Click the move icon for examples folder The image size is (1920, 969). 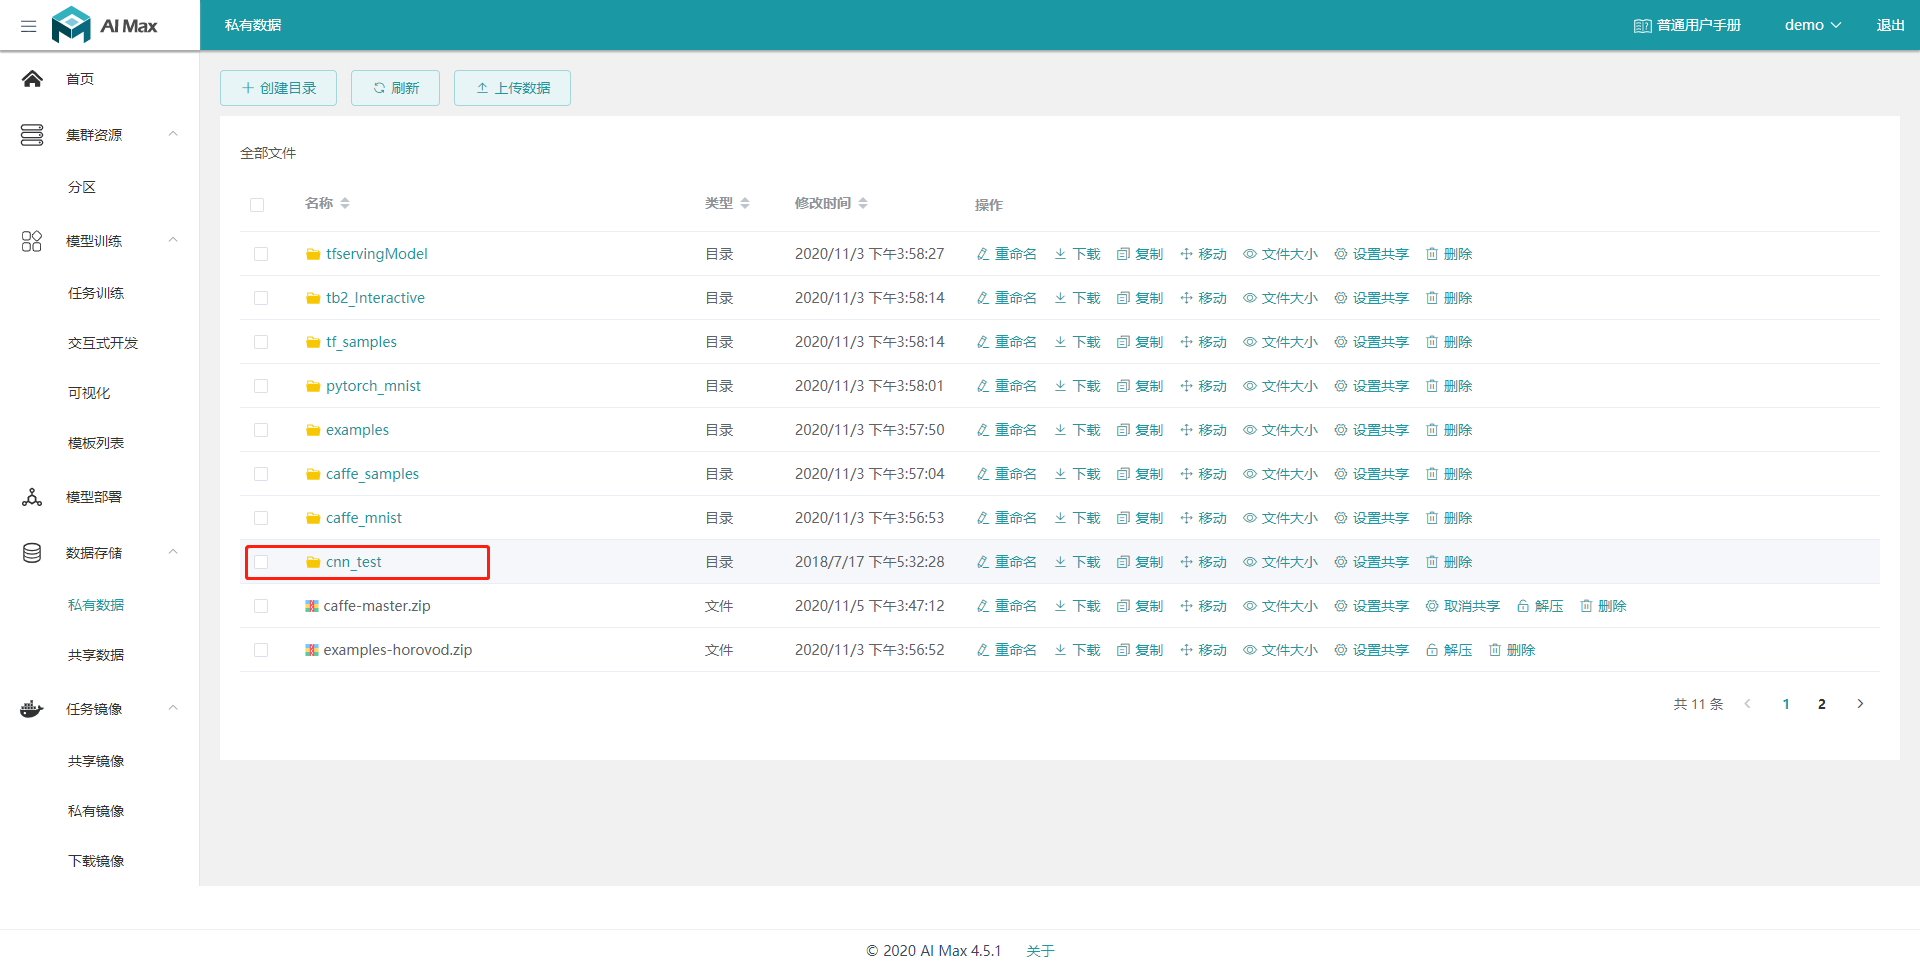pos(1187,429)
